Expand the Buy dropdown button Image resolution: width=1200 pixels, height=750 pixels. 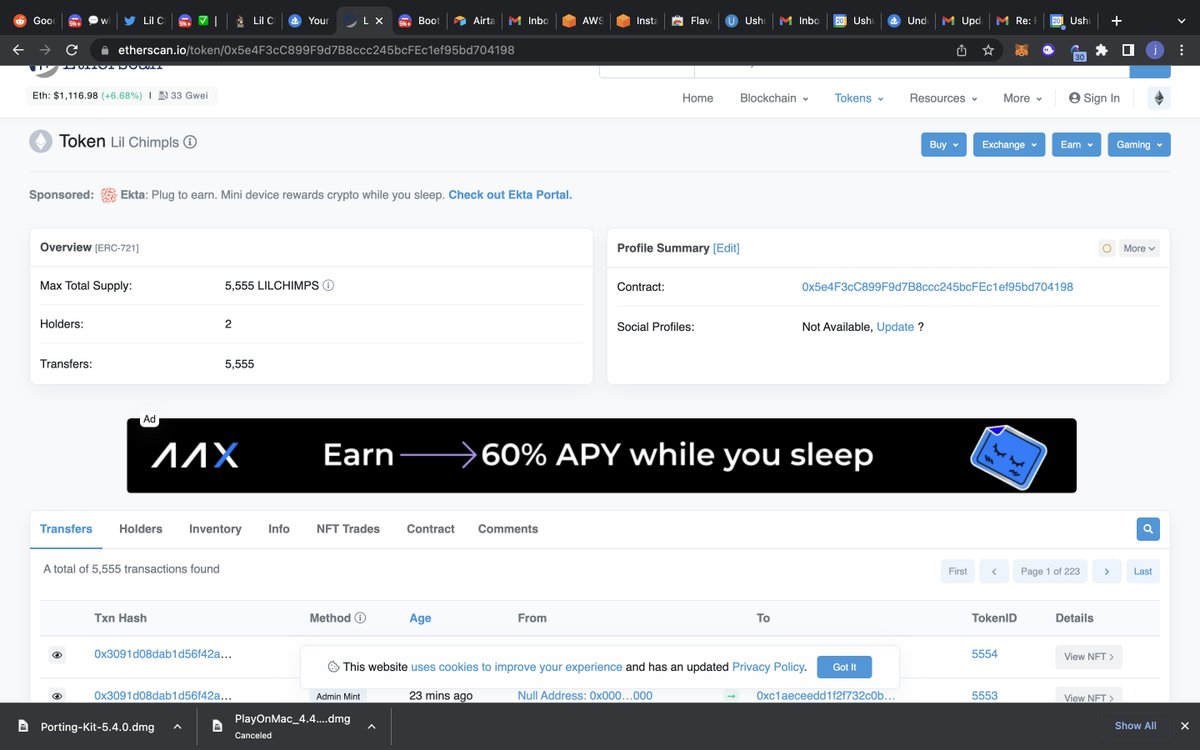point(943,145)
